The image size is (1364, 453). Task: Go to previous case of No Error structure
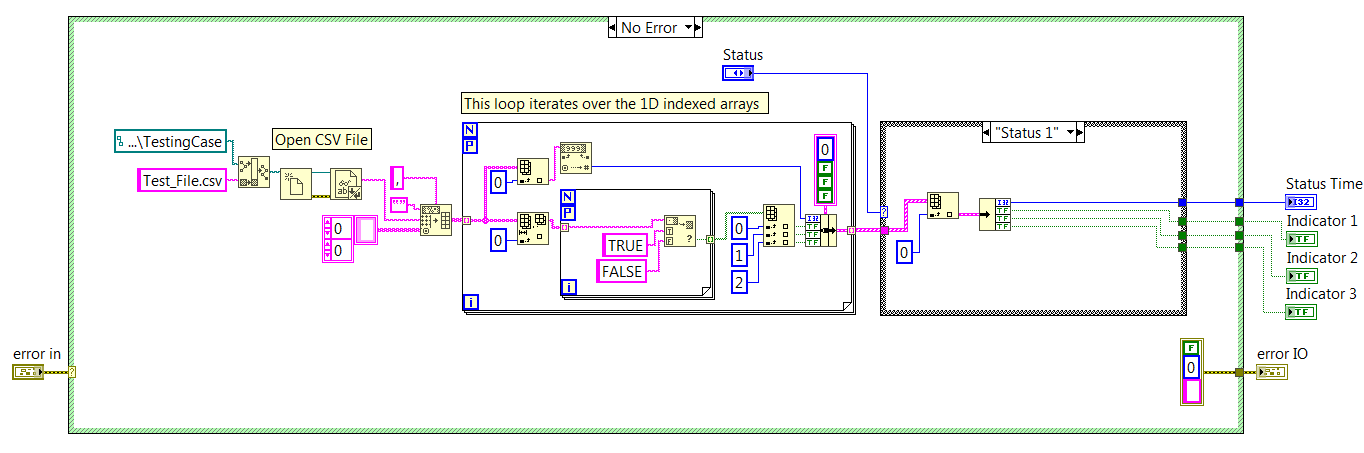coord(613,28)
